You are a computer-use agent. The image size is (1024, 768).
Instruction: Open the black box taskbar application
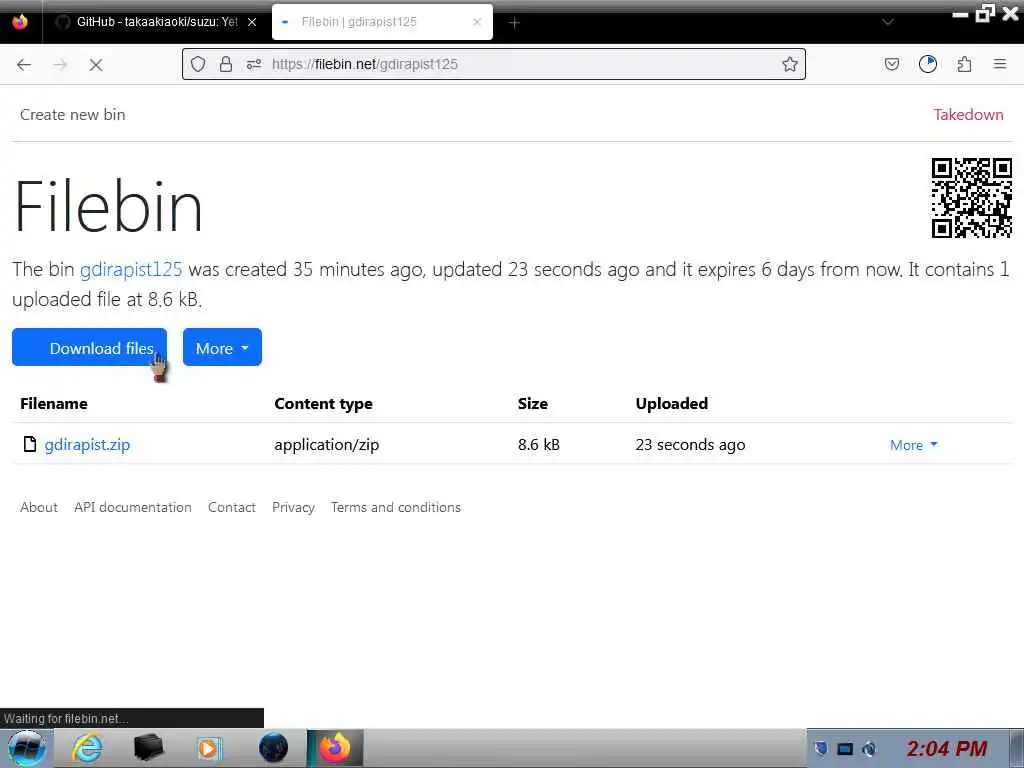click(x=148, y=748)
